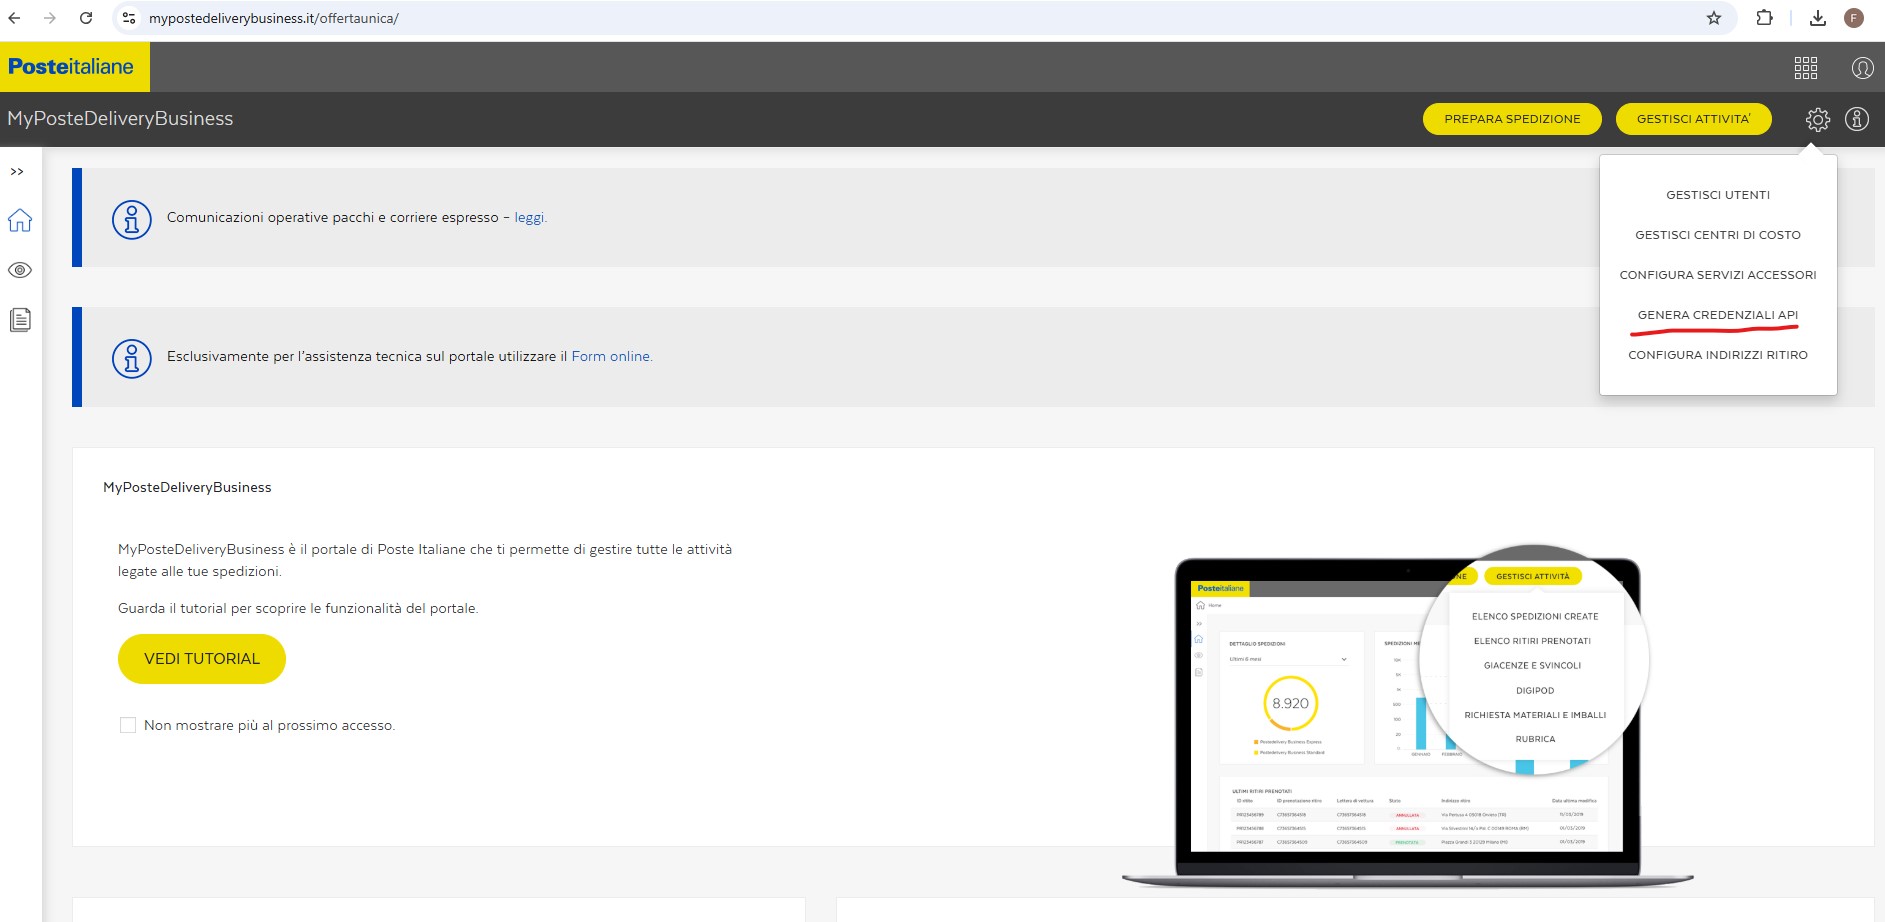Open the info icon beside settings gear
This screenshot has width=1885, height=922.
click(1857, 119)
